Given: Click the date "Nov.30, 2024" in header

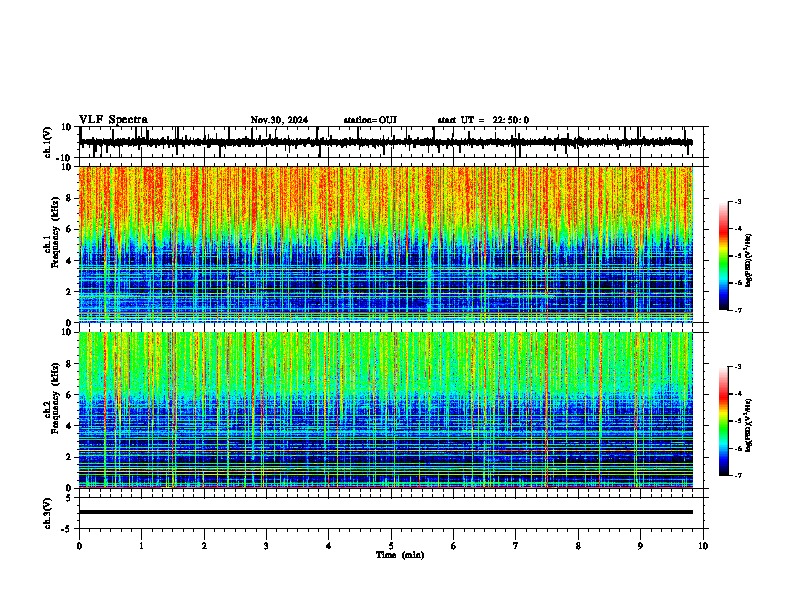Looking at the screenshot, I should (x=279, y=120).
